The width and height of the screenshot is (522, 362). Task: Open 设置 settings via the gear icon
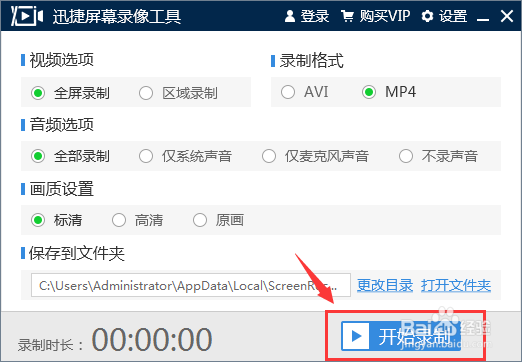click(427, 16)
